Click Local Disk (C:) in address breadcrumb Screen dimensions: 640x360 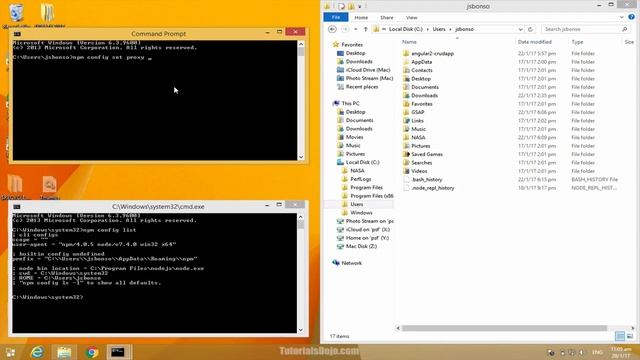[x=406, y=29]
